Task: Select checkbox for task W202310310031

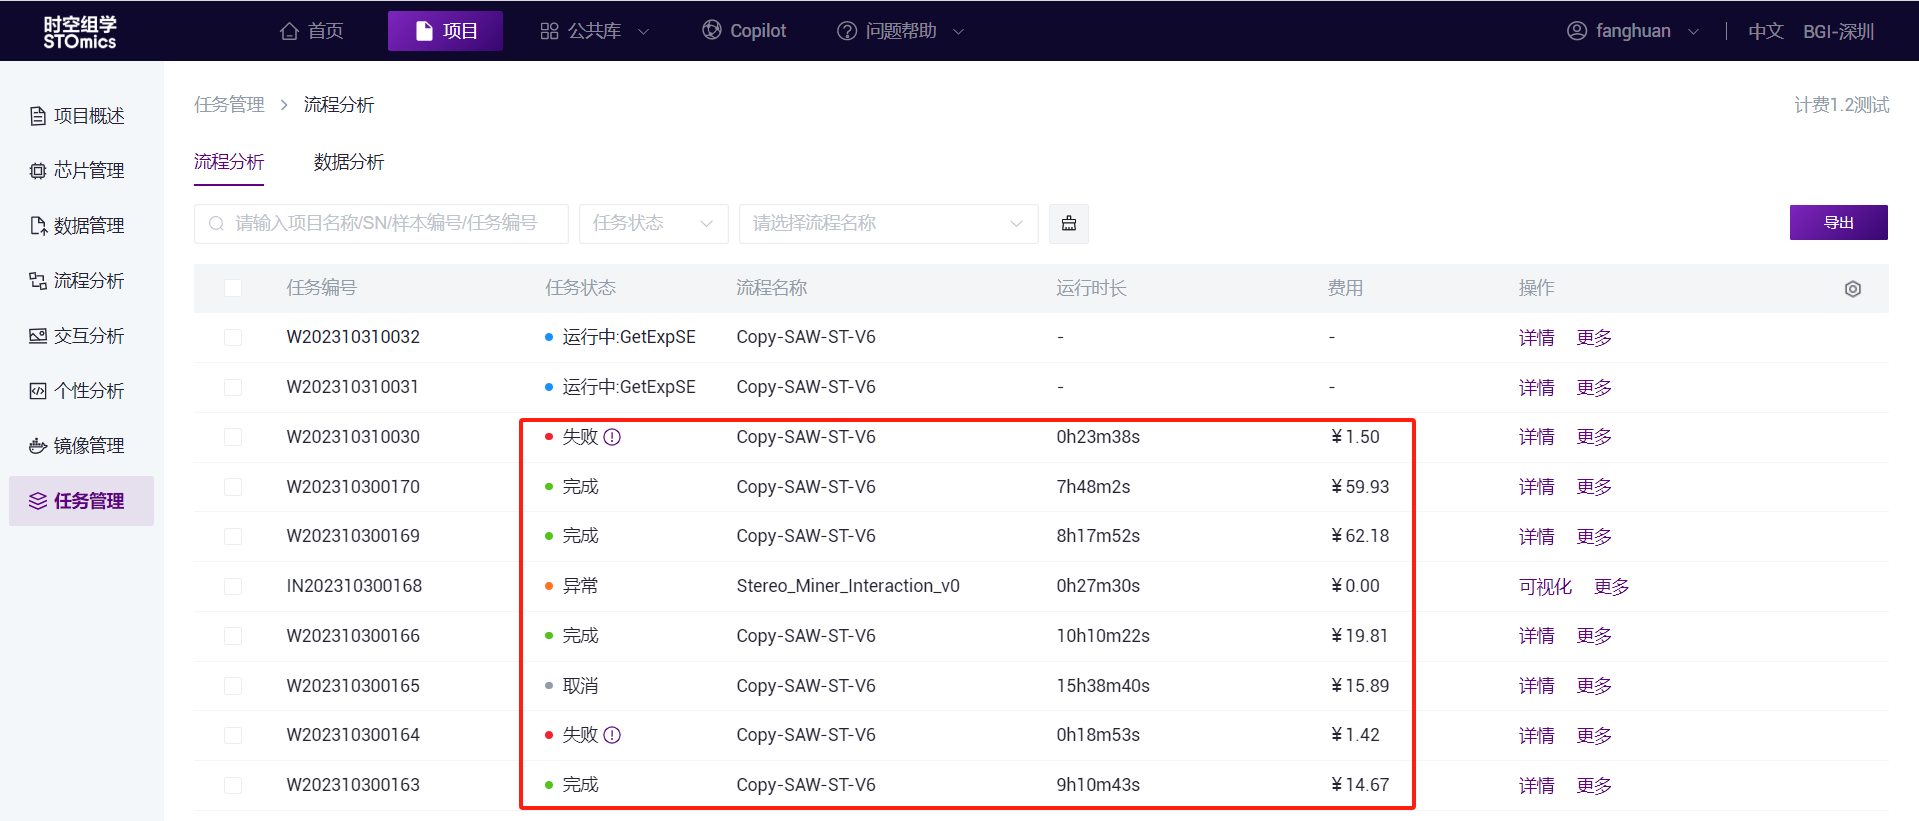Action: [x=233, y=387]
